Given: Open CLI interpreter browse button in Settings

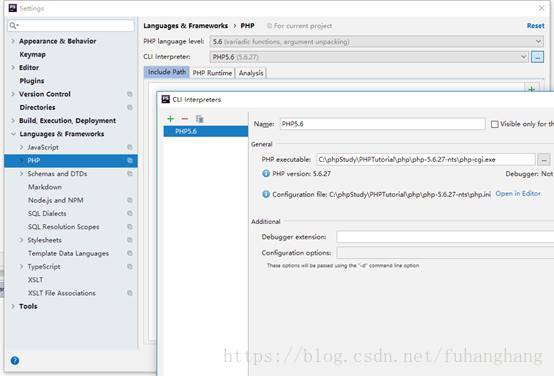Looking at the screenshot, I should click(x=537, y=57).
